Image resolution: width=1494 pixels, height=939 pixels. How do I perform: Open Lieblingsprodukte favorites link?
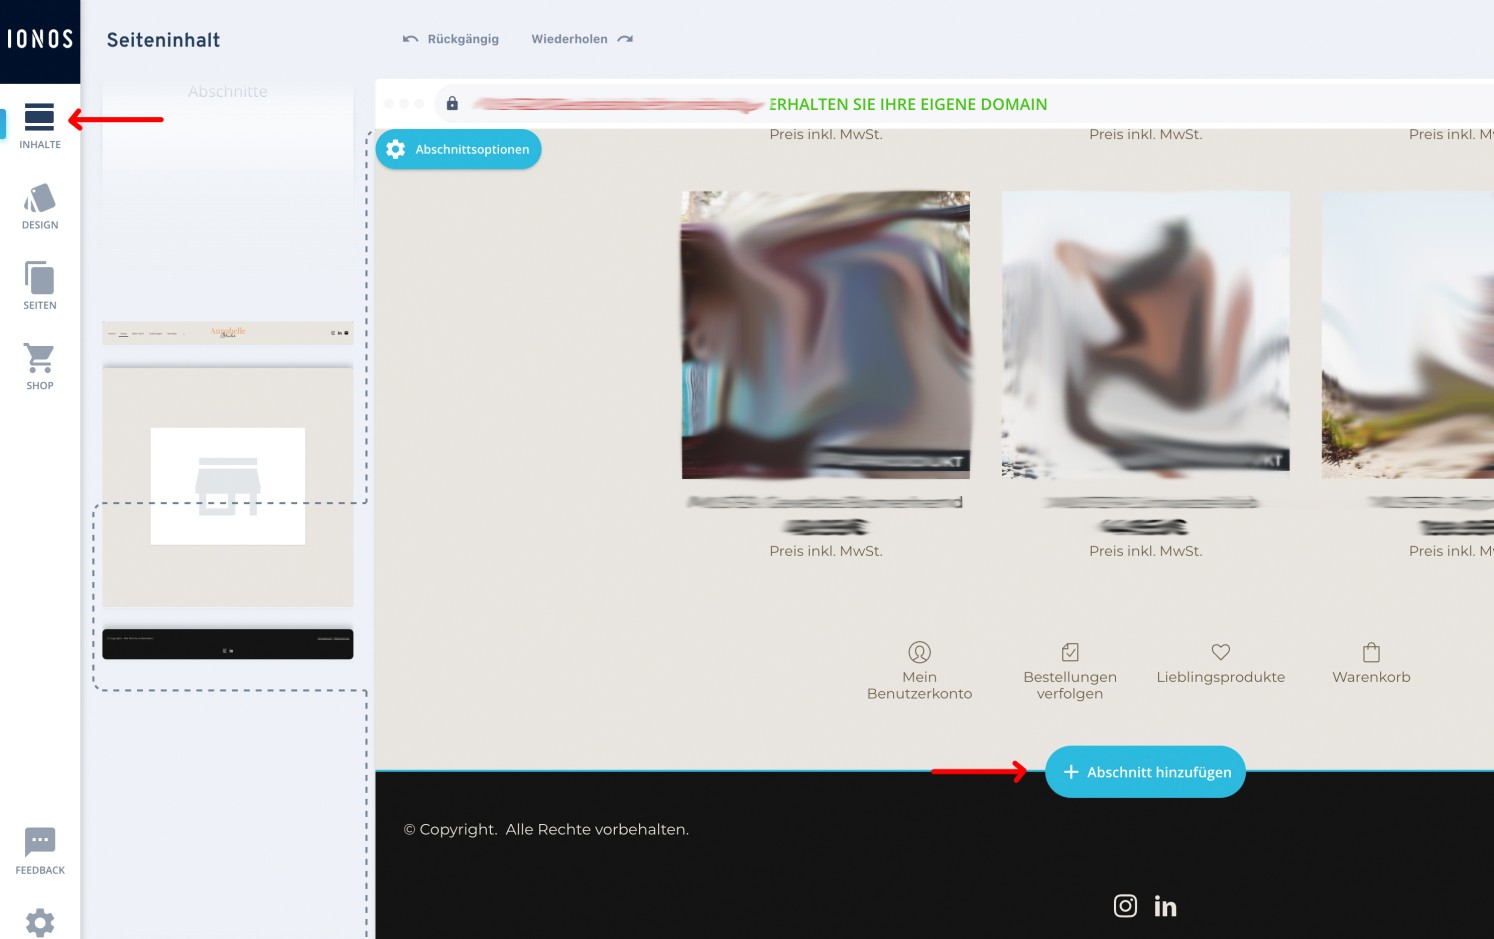pos(1220,664)
